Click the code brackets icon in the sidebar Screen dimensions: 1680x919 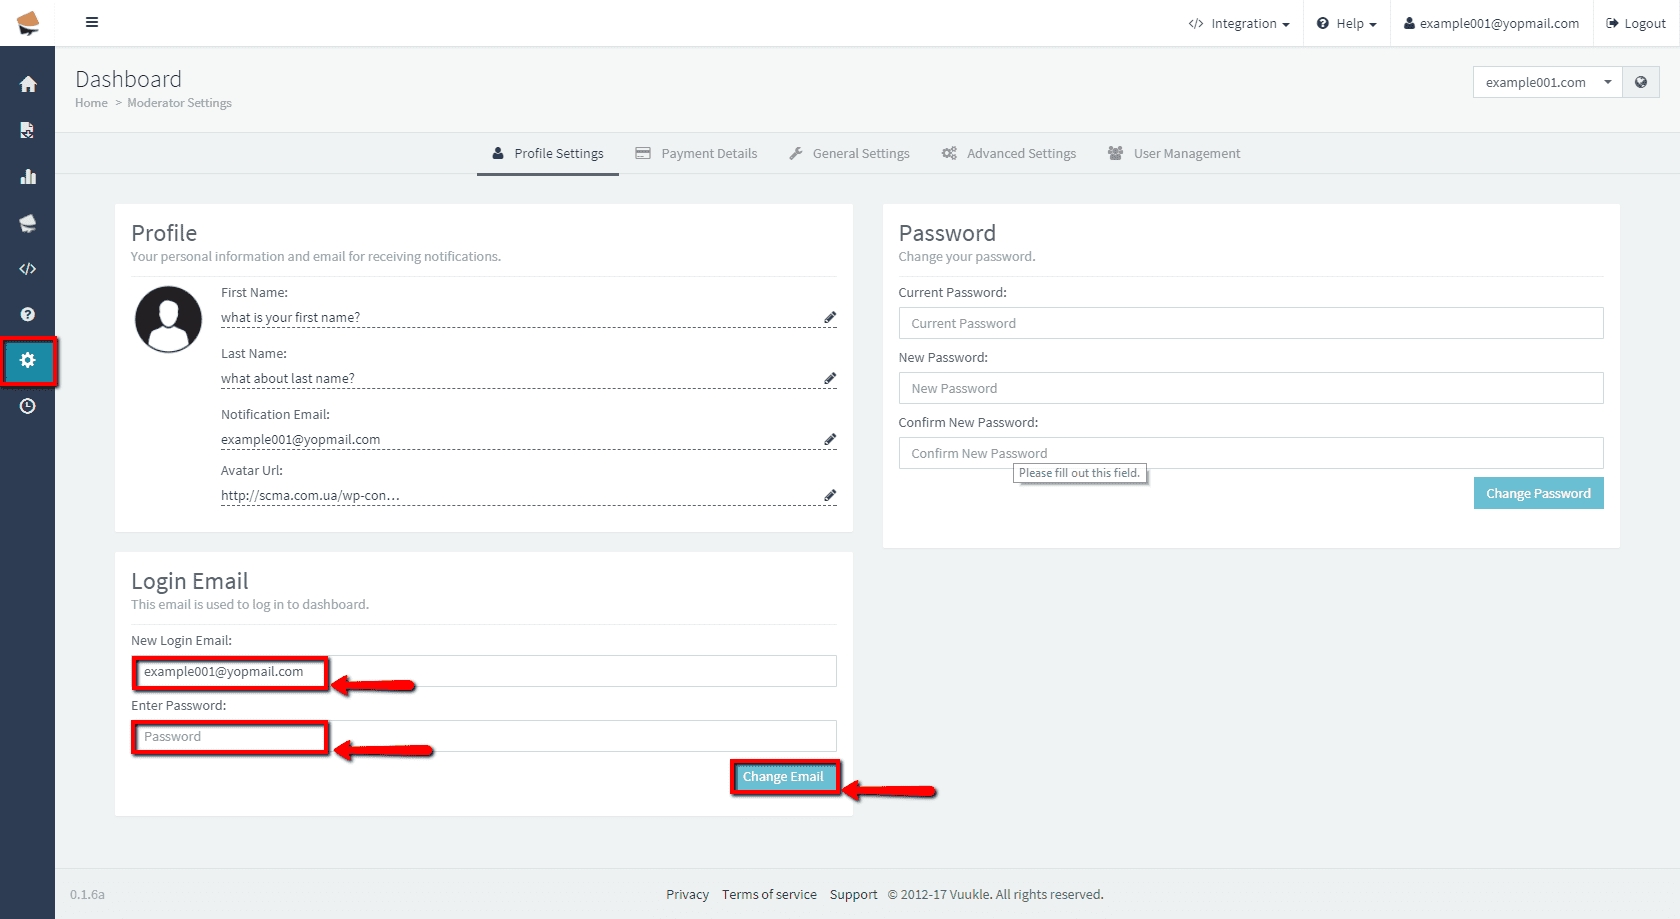click(28, 269)
